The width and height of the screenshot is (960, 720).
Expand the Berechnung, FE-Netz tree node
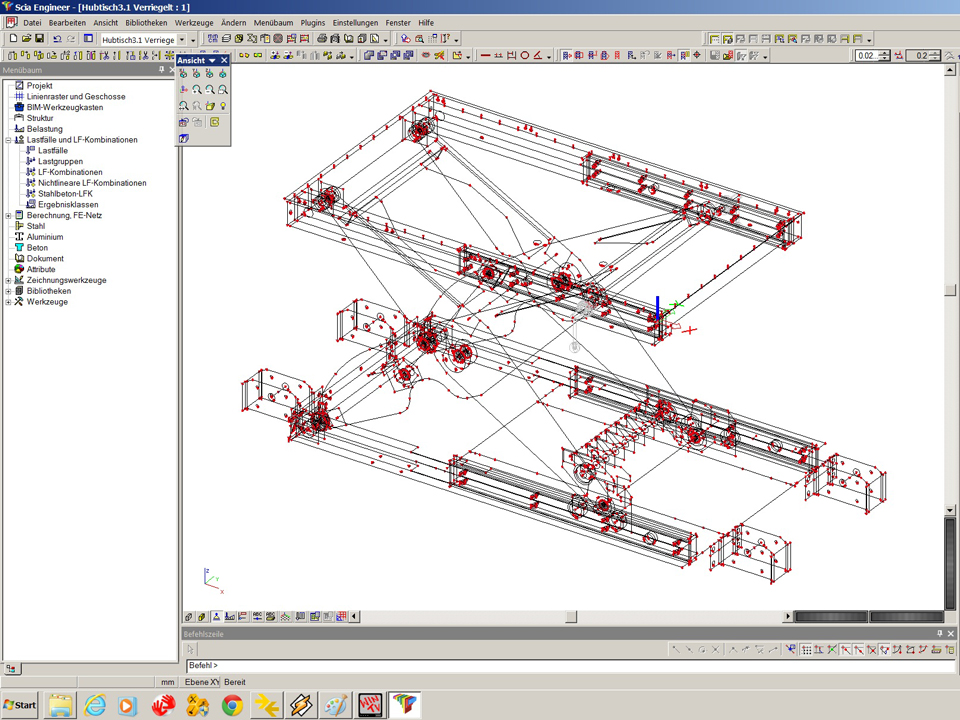tap(8, 215)
